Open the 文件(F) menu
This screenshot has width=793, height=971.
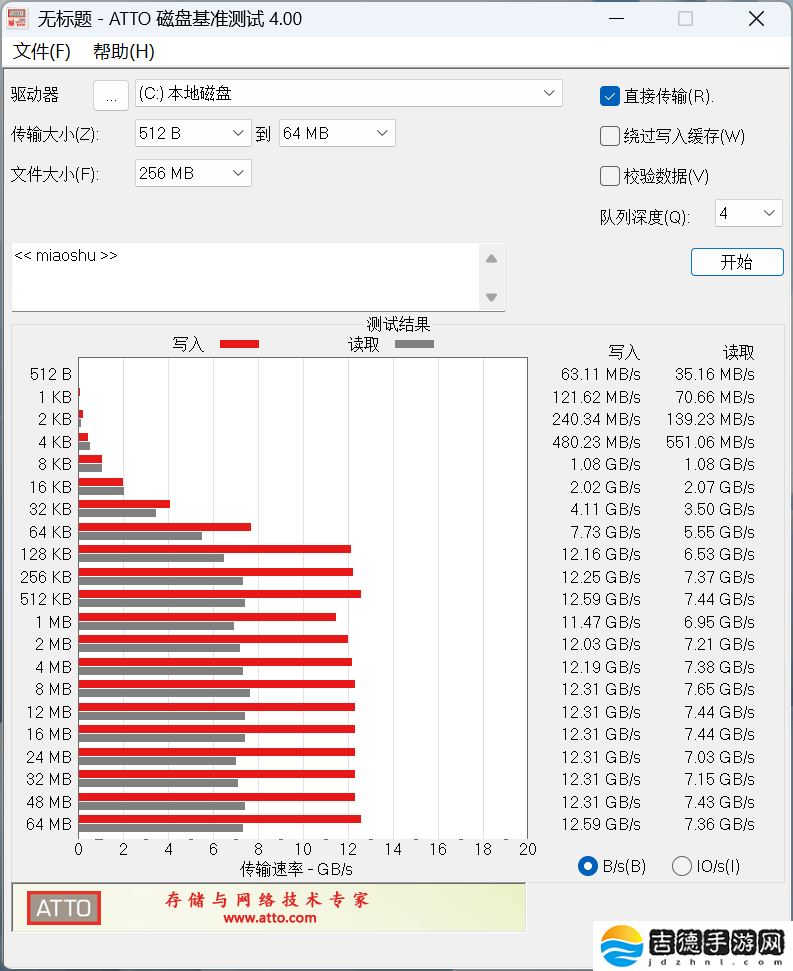pos(41,51)
